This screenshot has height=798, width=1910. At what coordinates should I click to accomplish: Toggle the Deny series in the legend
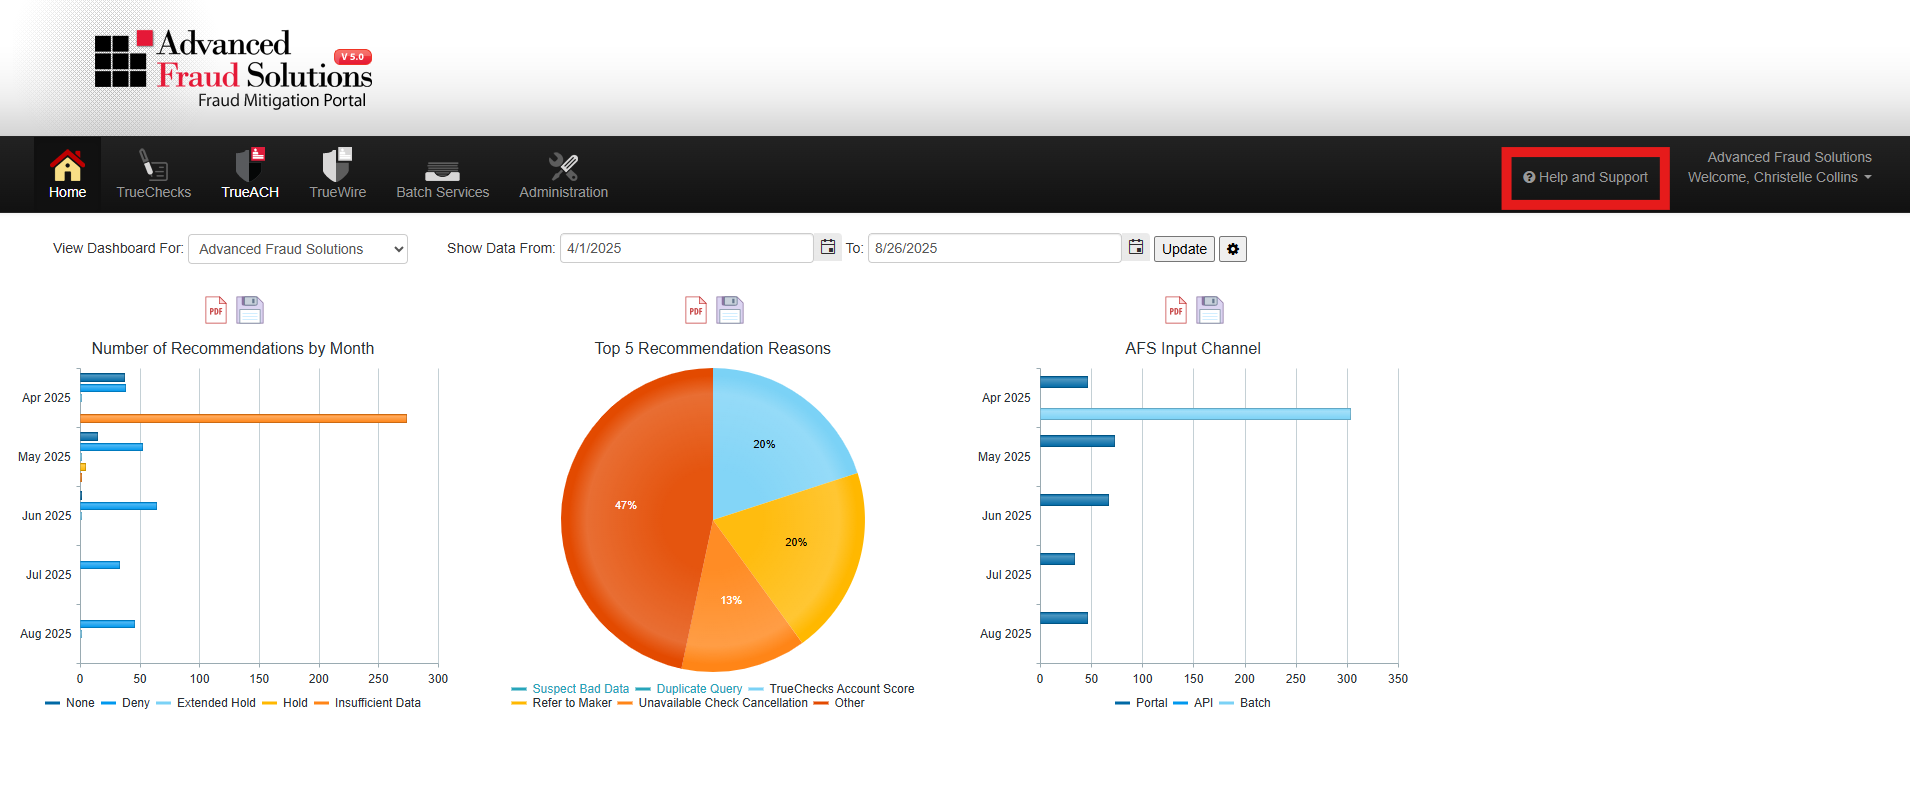tap(125, 703)
